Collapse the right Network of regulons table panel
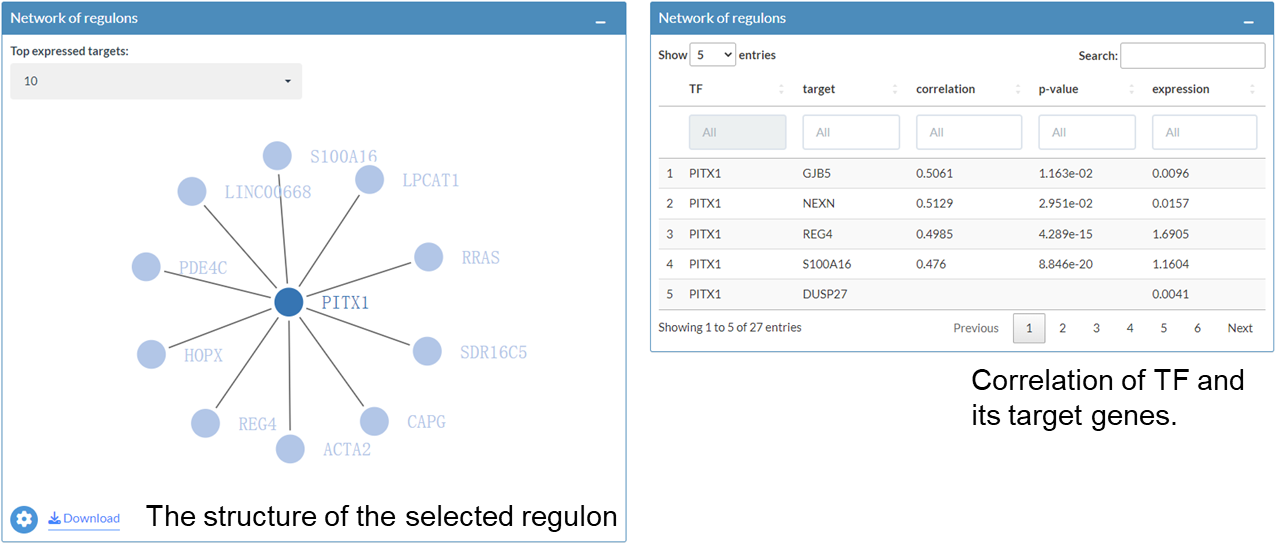Screen dimensions: 1275x551 point(1248,20)
